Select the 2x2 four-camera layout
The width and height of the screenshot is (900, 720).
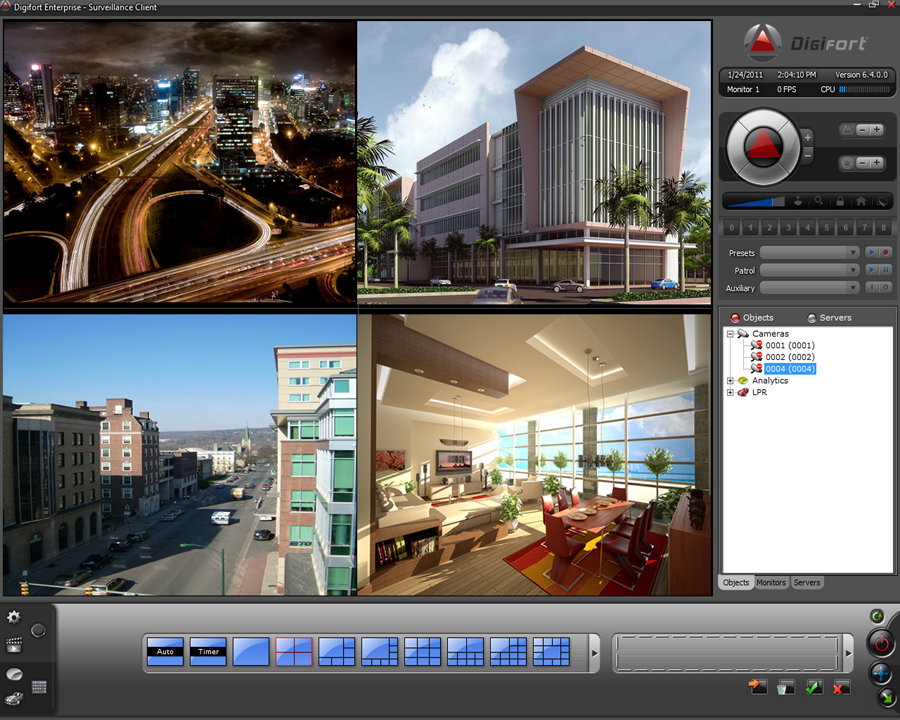click(x=294, y=652)
